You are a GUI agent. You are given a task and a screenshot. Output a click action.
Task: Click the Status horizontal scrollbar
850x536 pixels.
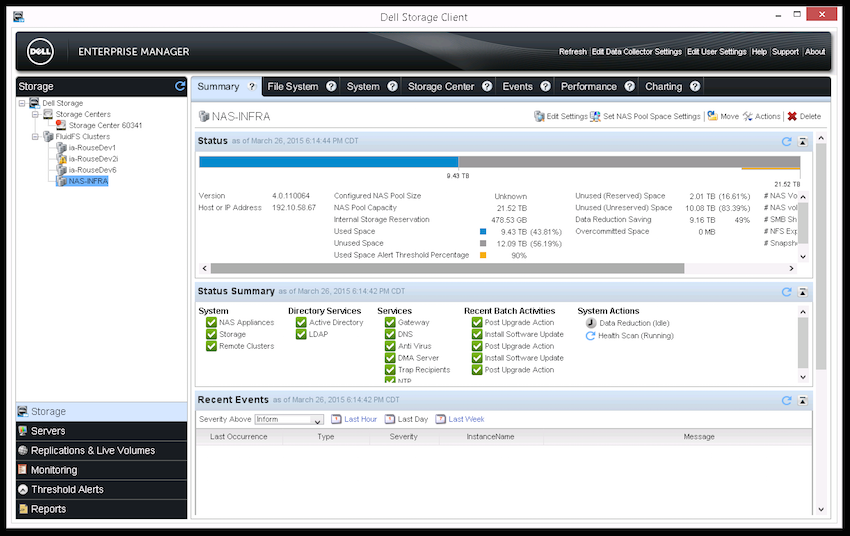(447, 268)
